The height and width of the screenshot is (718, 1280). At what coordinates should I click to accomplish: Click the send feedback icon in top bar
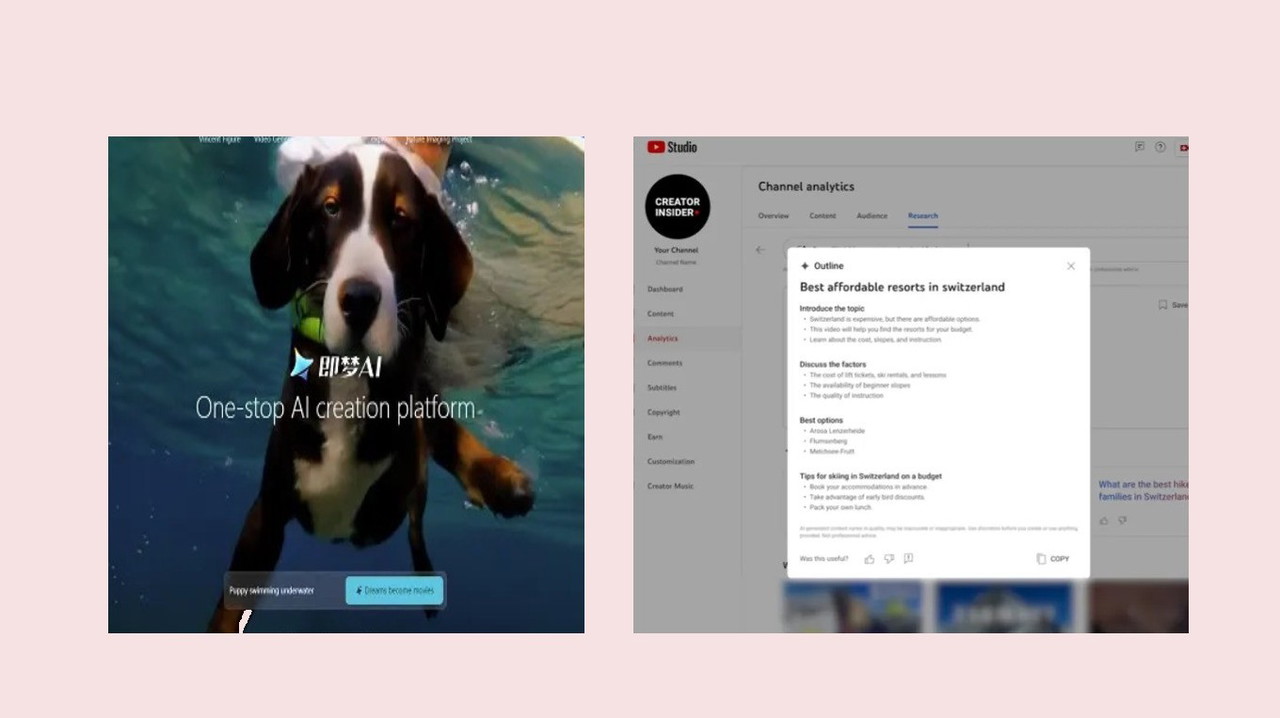1139,147
